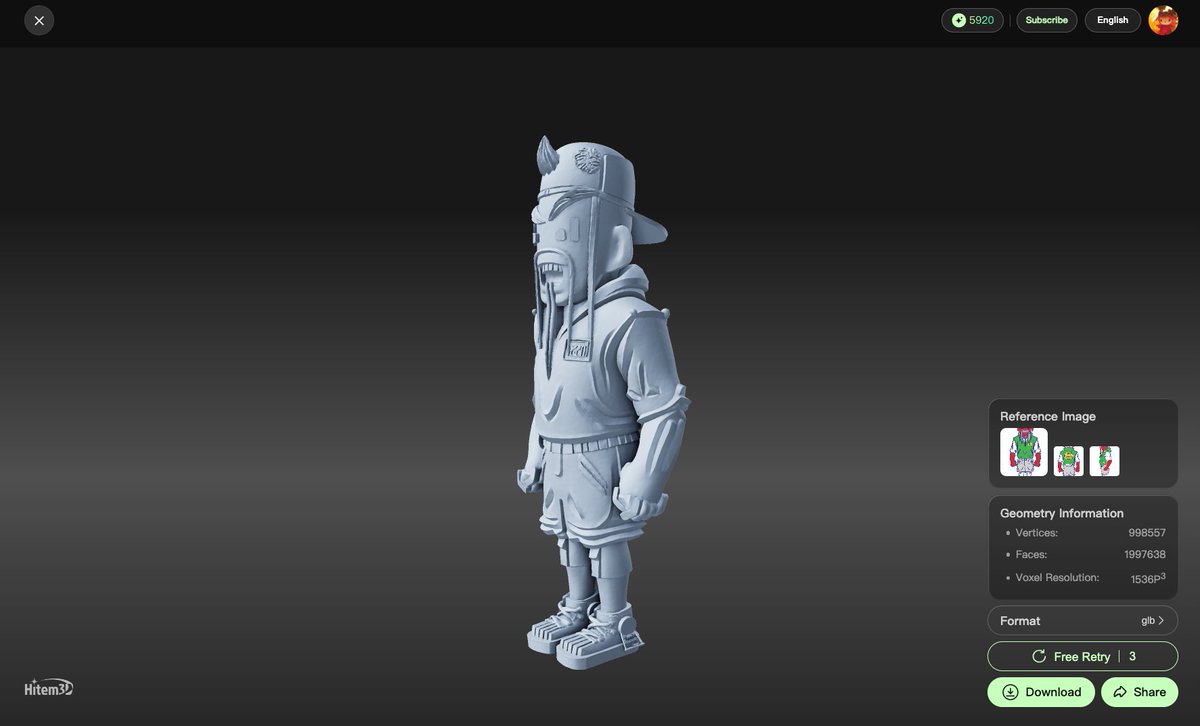This screenshot has height=726, width=1200.
Task: Click the glb chevron arrow
Action: 1161,621
